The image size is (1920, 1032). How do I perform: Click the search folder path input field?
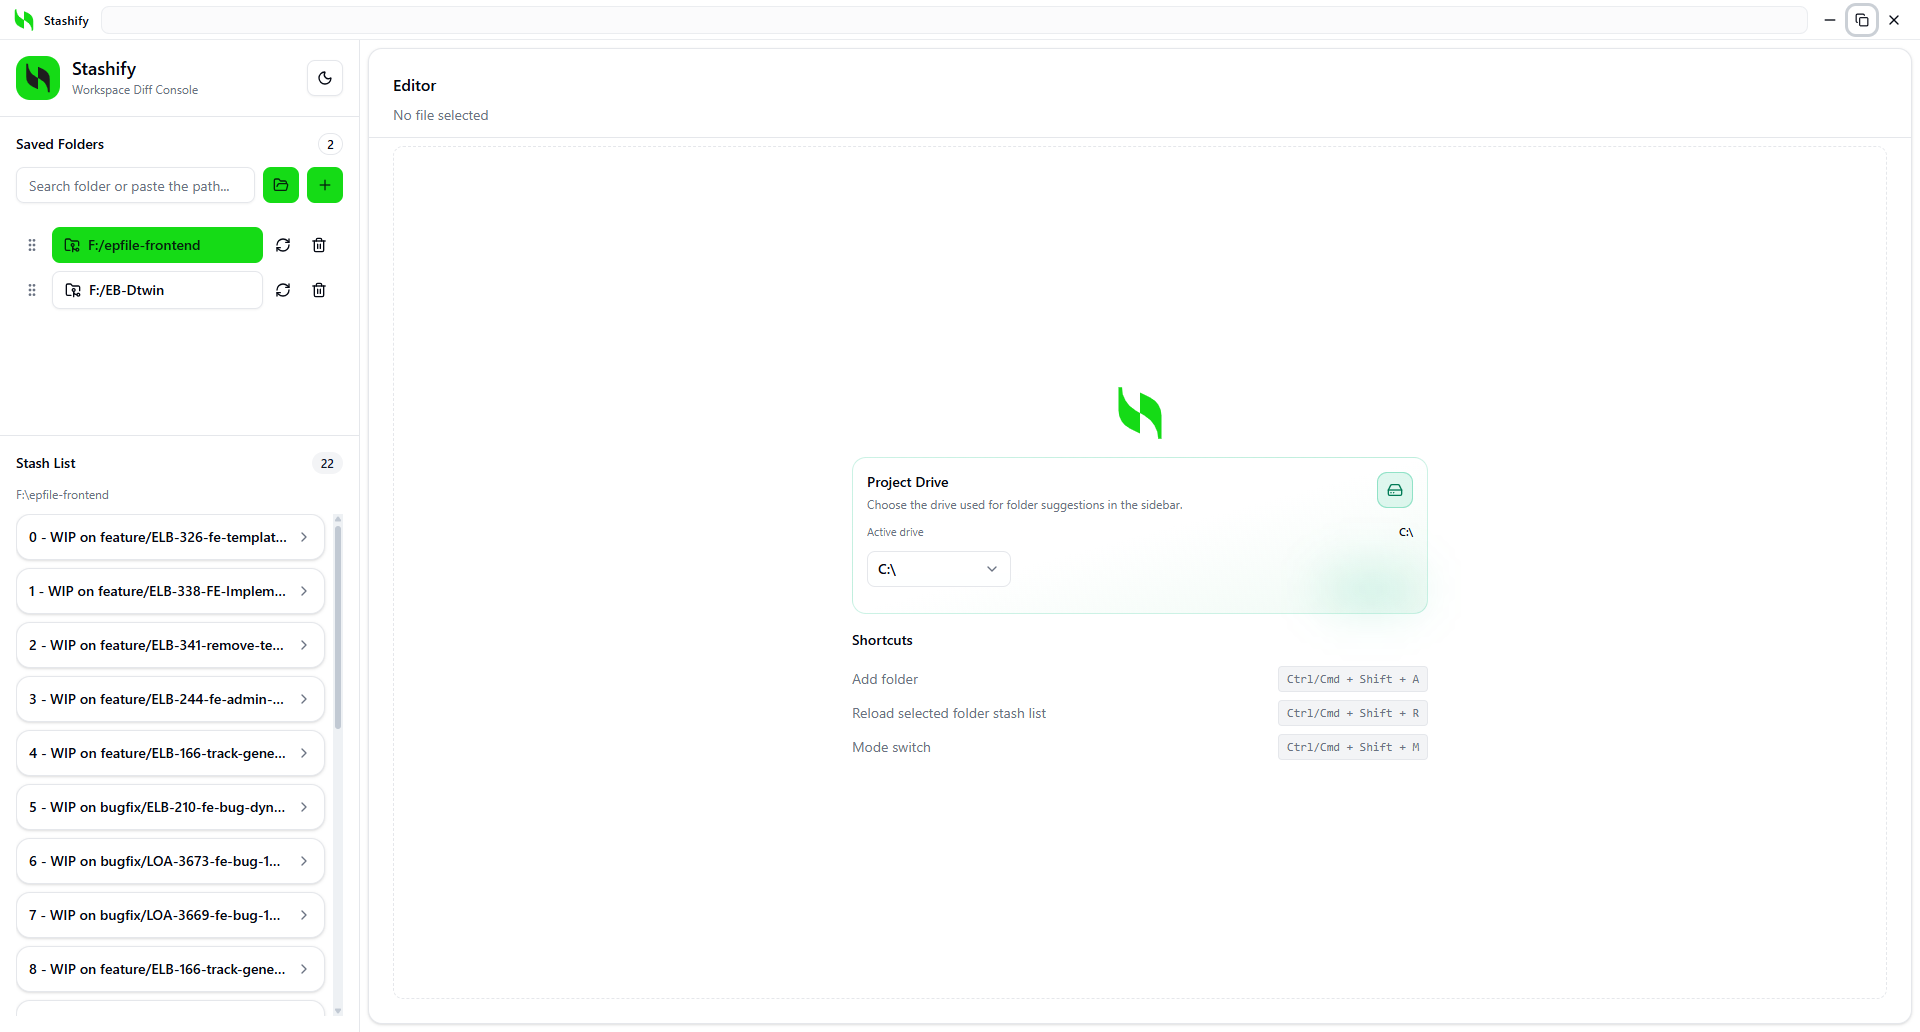134,186
